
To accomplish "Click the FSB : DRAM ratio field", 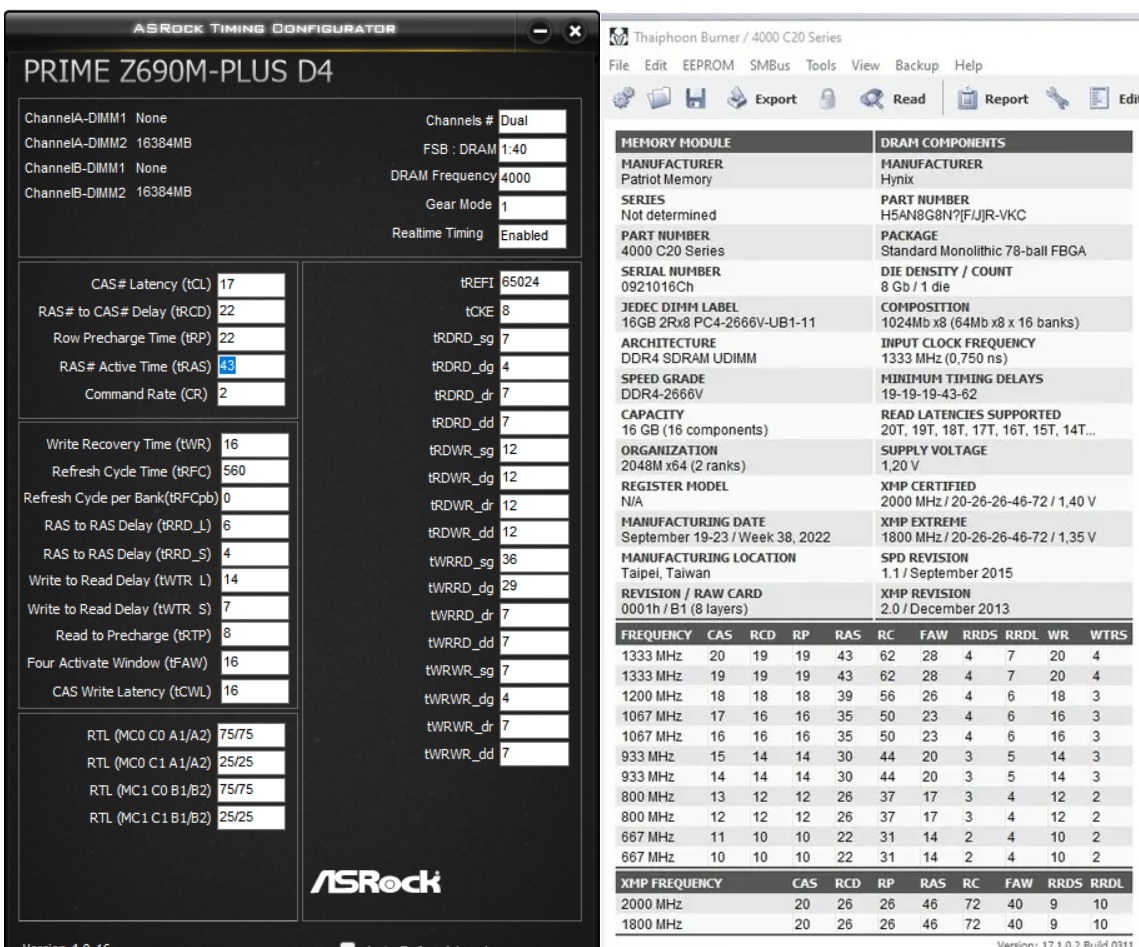I will 532,150.
